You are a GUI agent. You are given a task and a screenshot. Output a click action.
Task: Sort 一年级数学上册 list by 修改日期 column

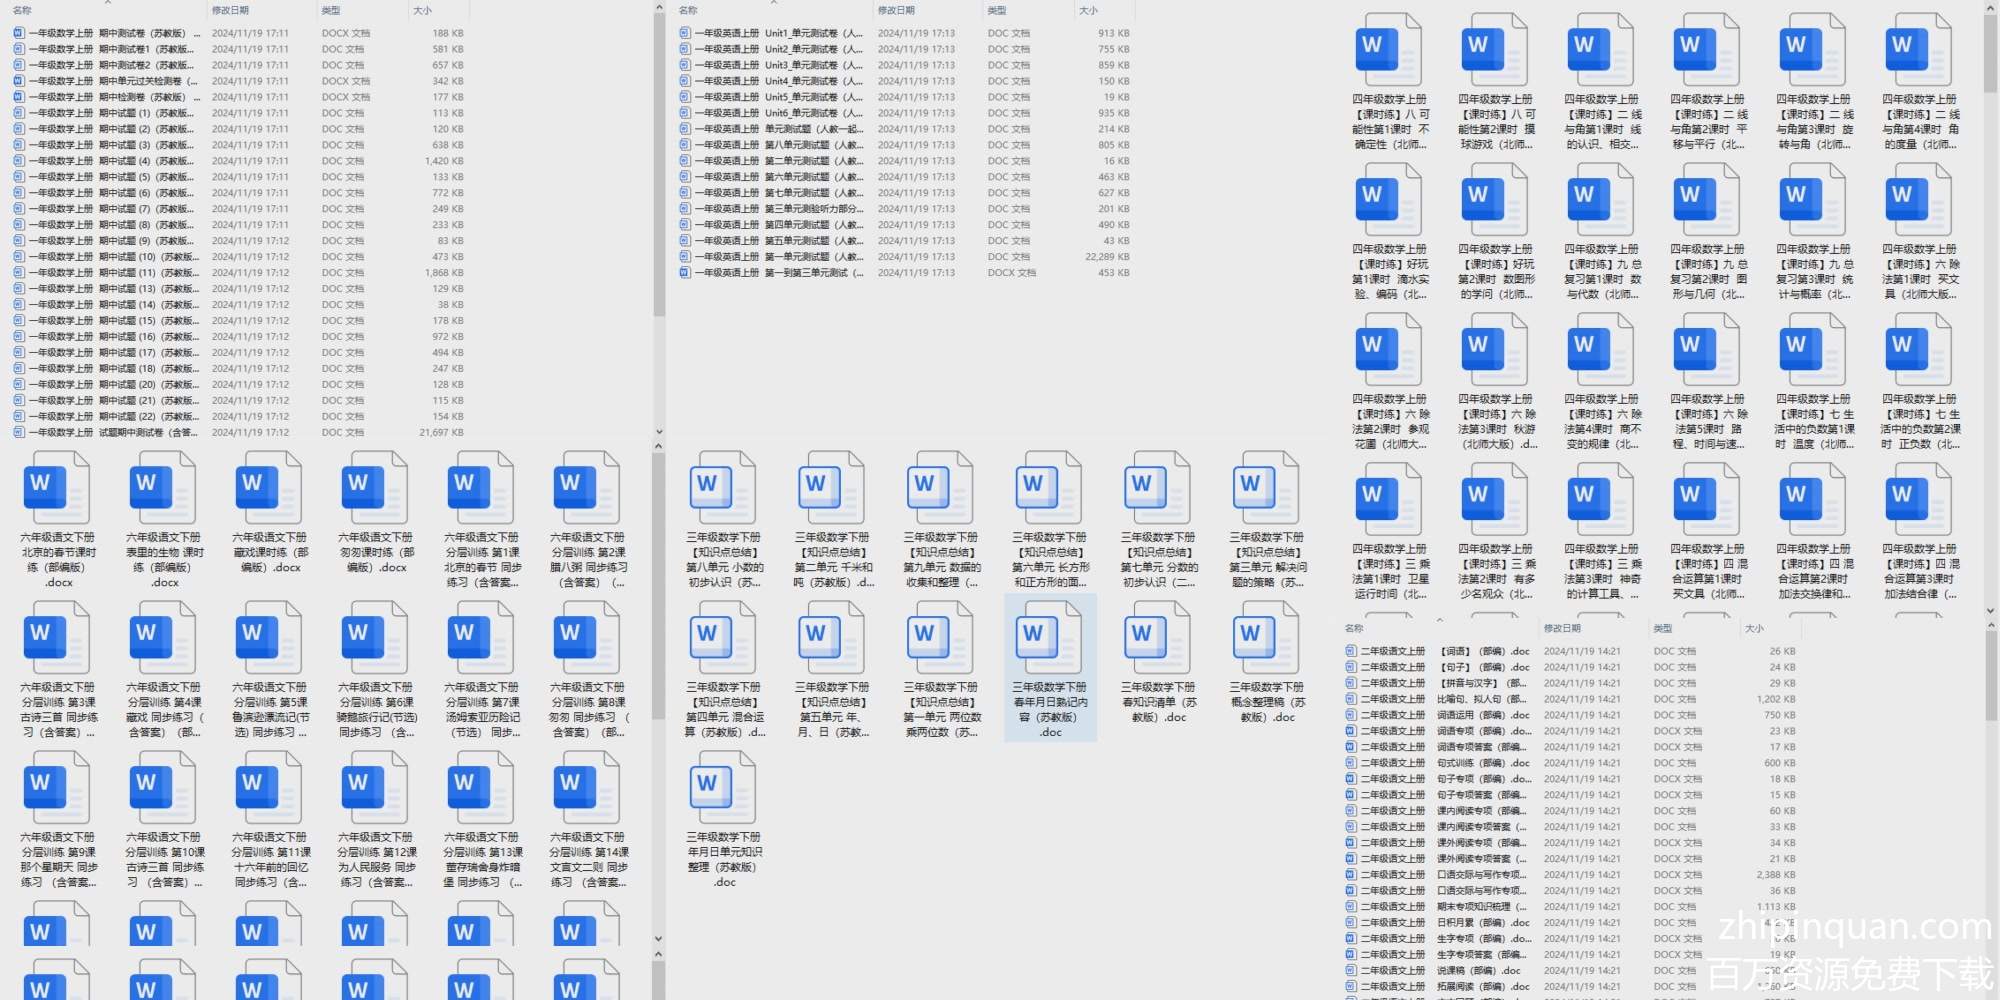point(231,10)
